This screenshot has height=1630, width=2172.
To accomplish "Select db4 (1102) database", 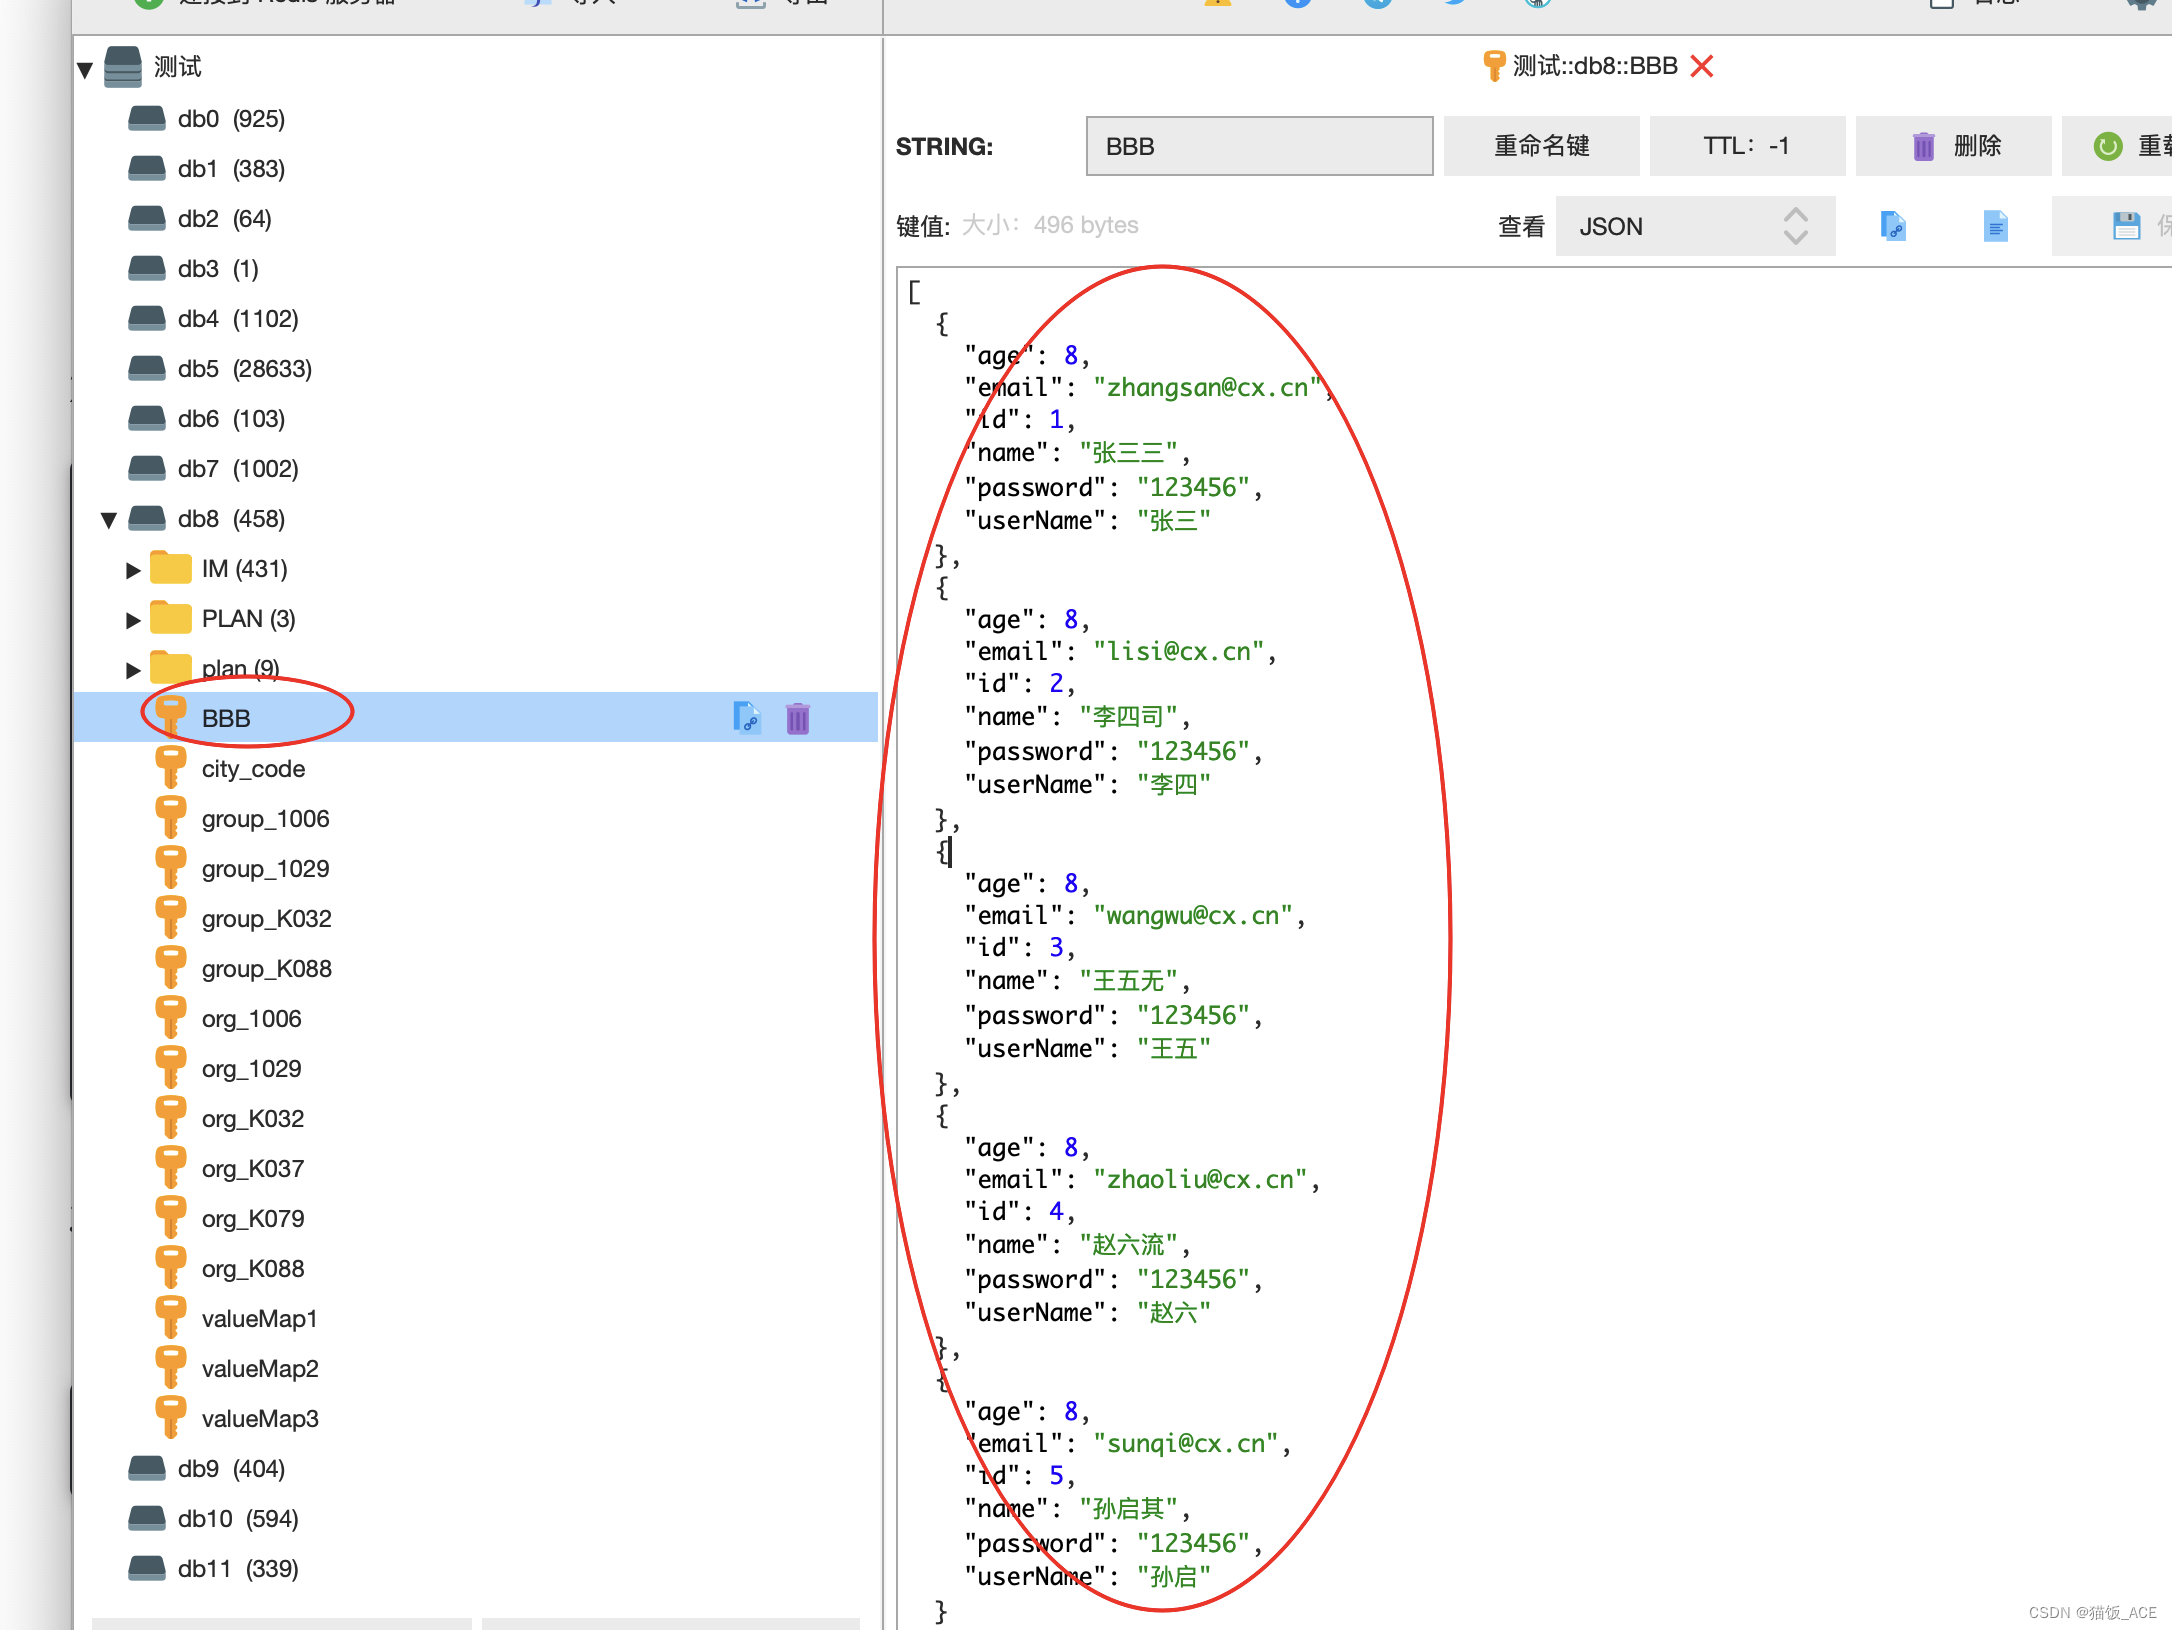I will tap(238, 319).
